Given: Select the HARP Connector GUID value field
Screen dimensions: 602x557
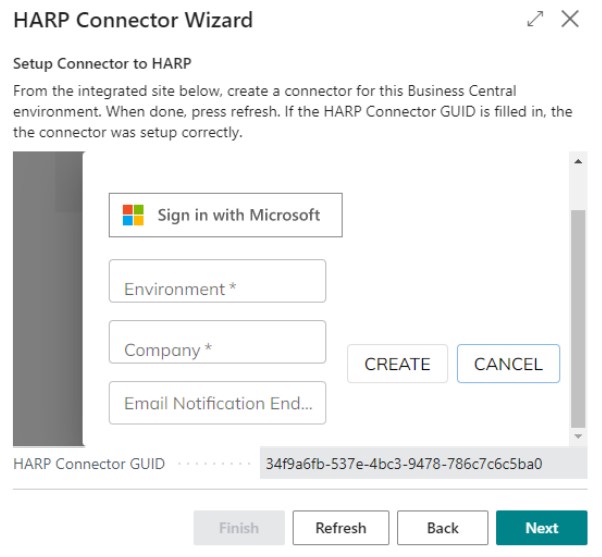Looking at the screenshot, I should pos(423,463).
